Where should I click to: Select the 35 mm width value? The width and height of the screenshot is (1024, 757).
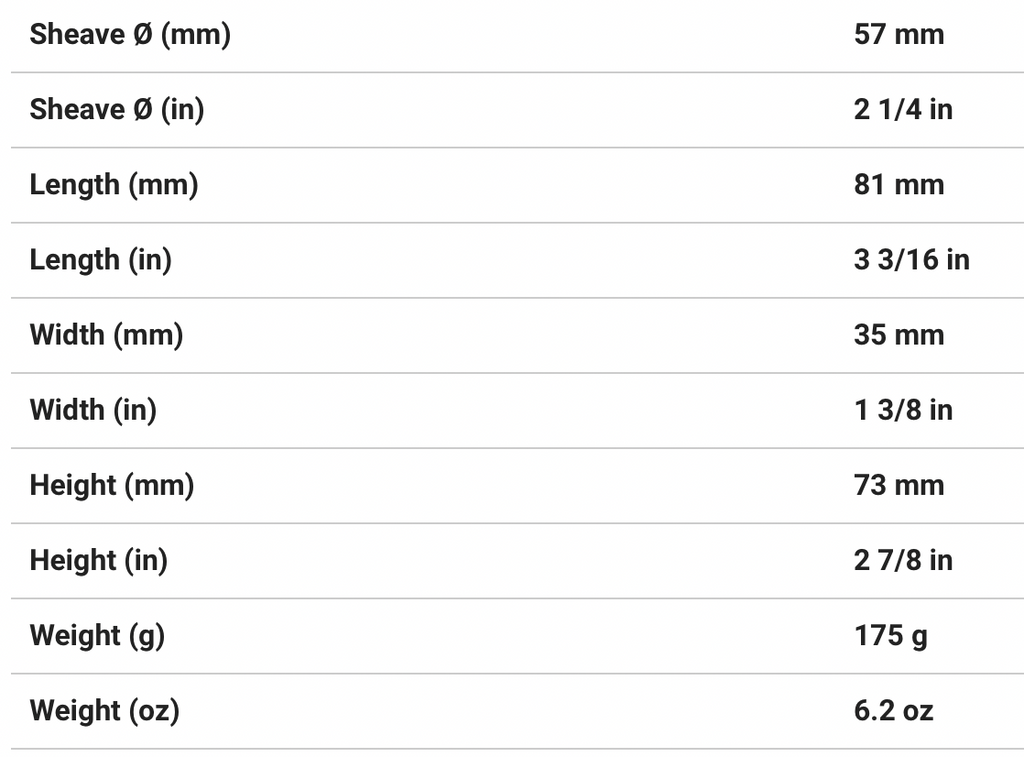pos(899,335)
